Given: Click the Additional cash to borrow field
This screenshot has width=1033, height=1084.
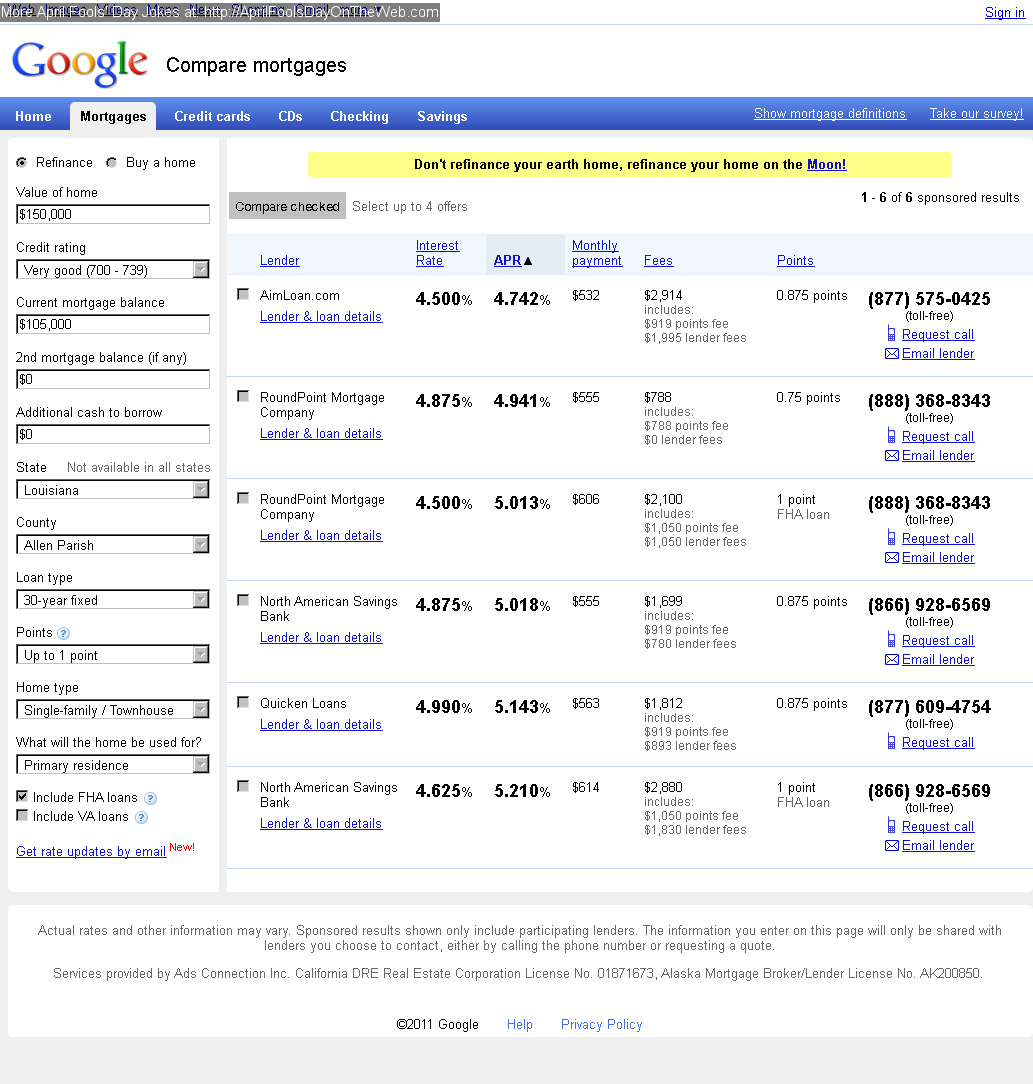Looking at the screenshot, I should [x=113, y=434].
